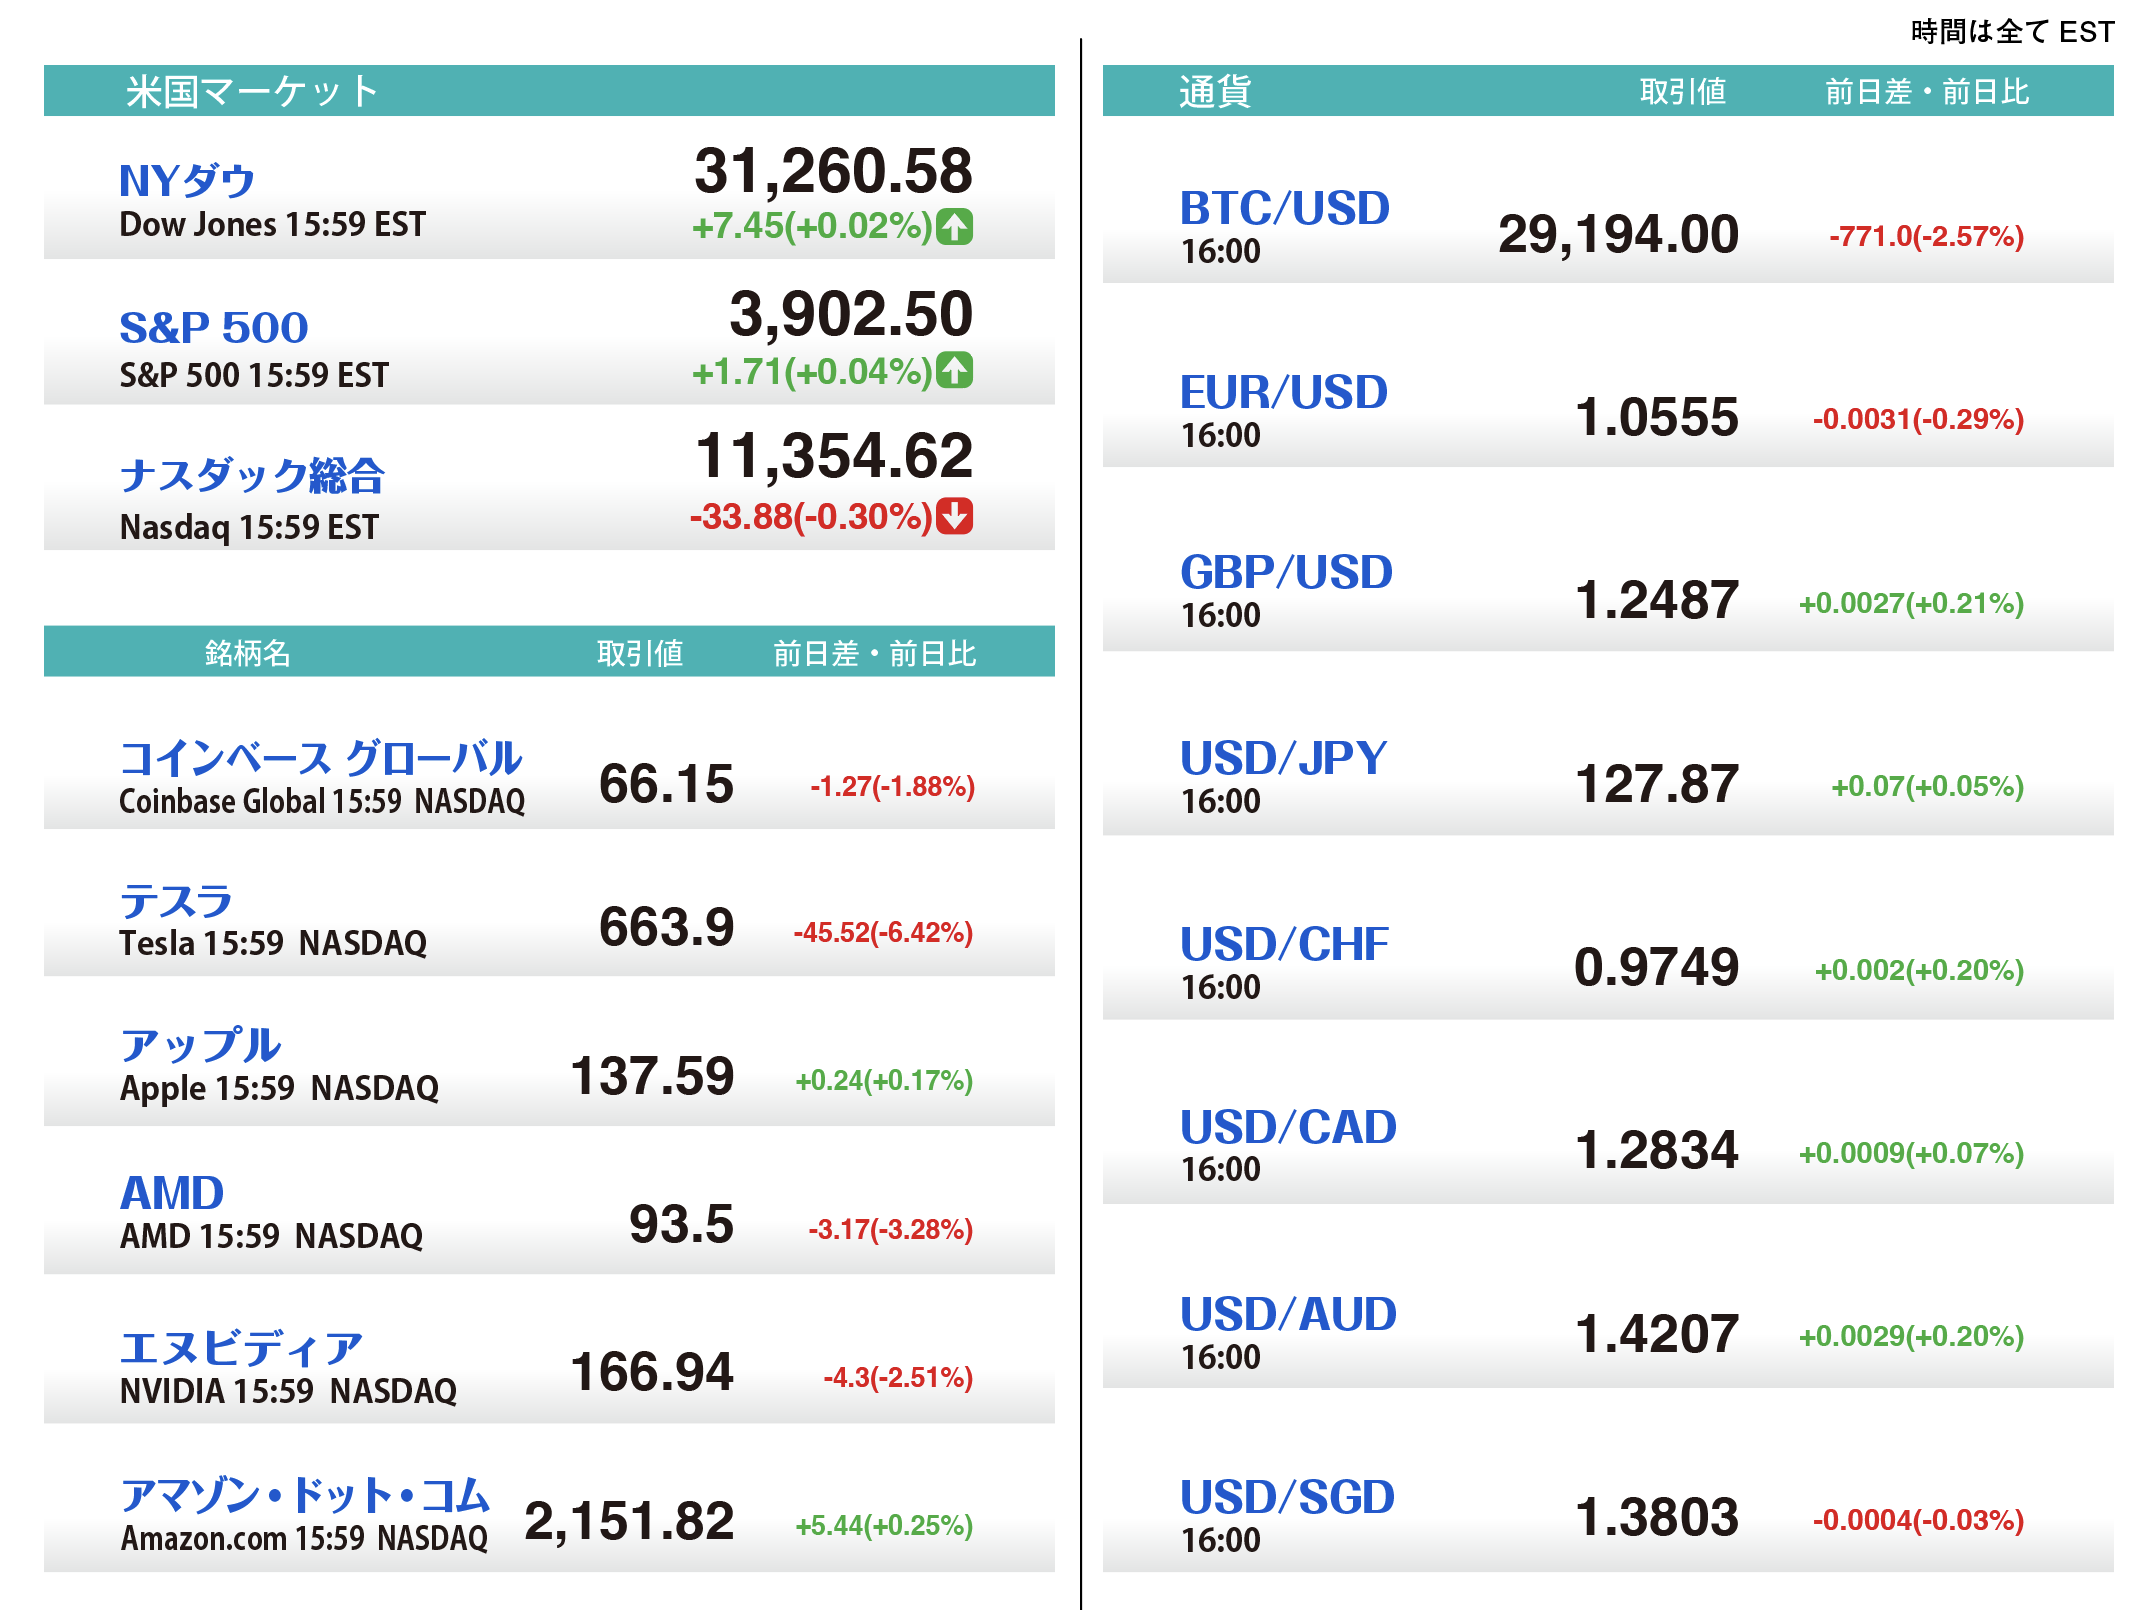Open the NYダウ index link
2156x1610 pixels.
tap(187, 181)
